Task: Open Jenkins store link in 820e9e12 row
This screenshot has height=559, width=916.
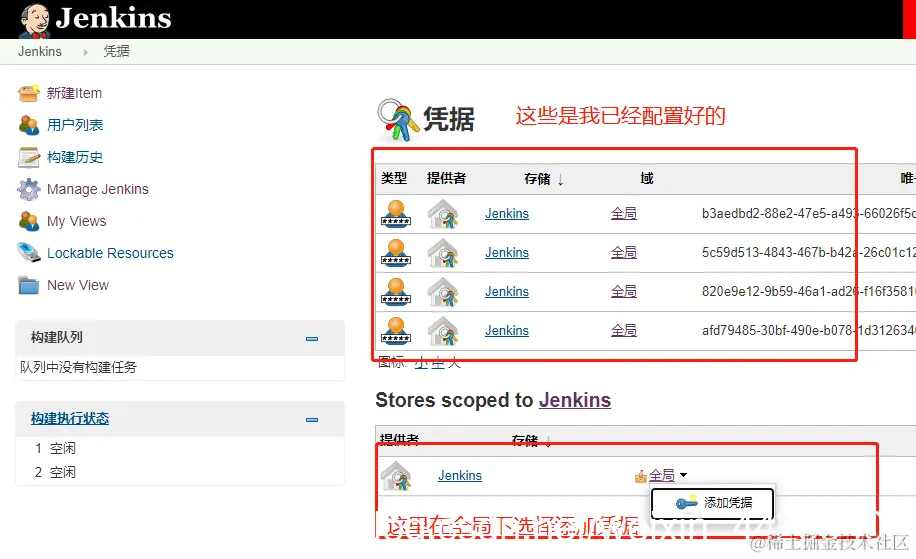Action: point(506,291)
